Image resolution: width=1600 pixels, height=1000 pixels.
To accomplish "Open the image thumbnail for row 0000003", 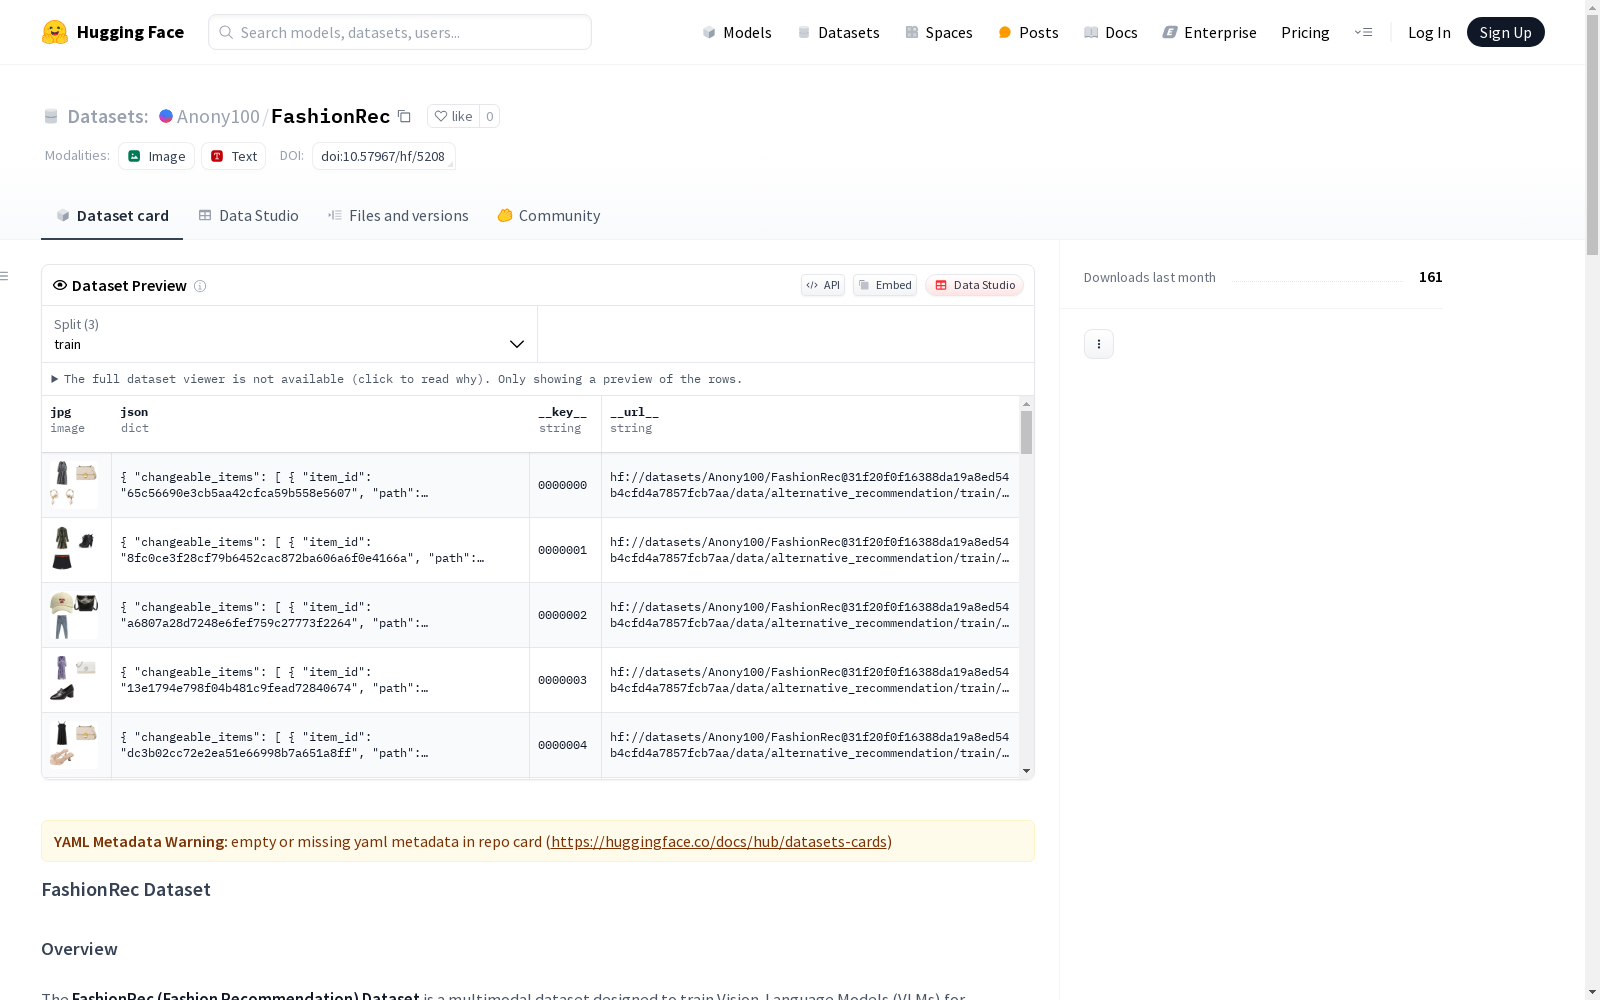I will pyautogui.click(x=74, y=680).
